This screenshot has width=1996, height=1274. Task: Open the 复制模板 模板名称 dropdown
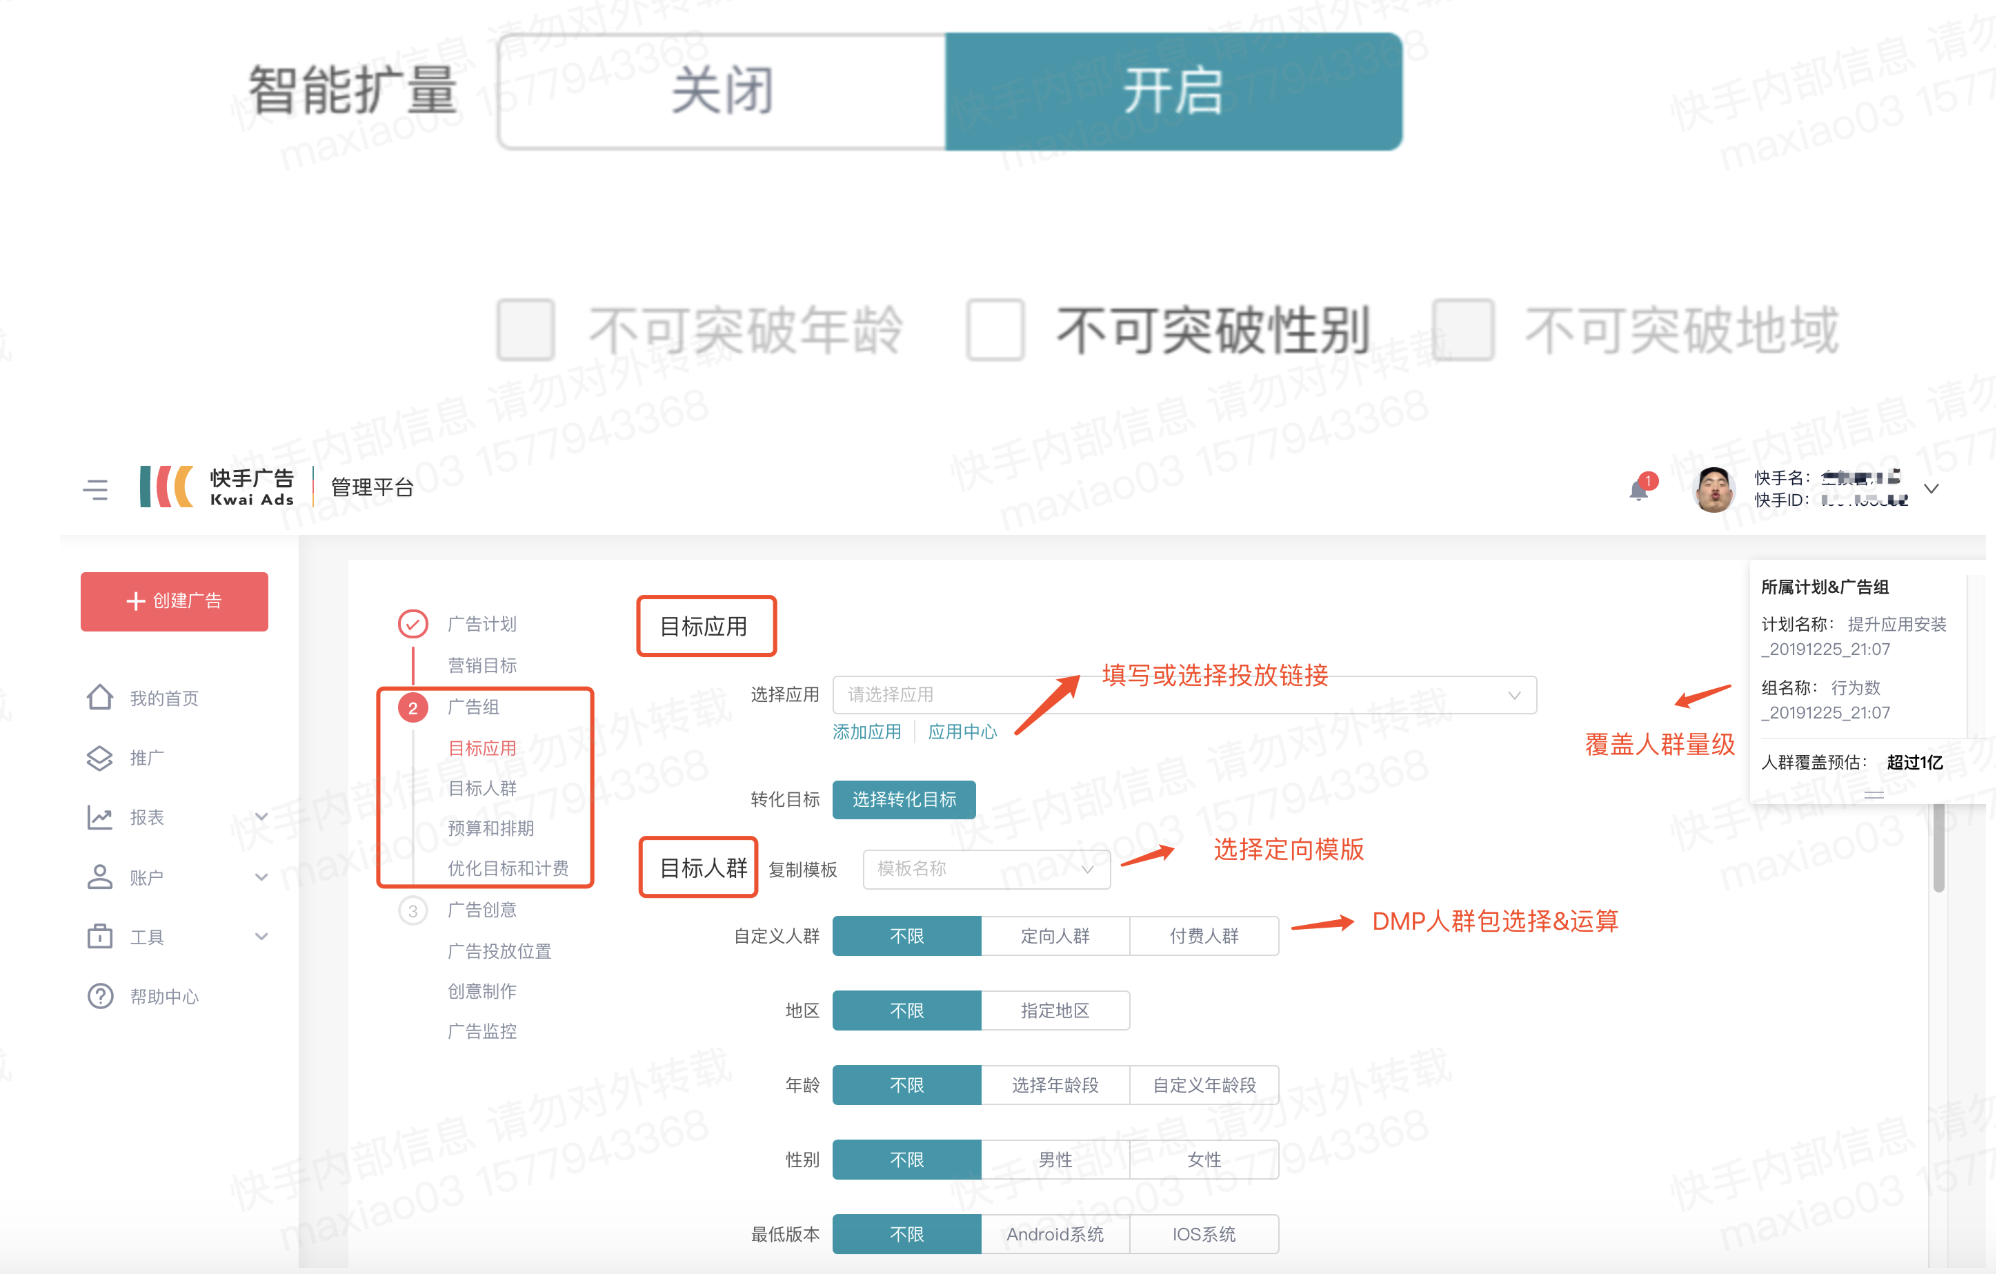[x=986, y=869]
